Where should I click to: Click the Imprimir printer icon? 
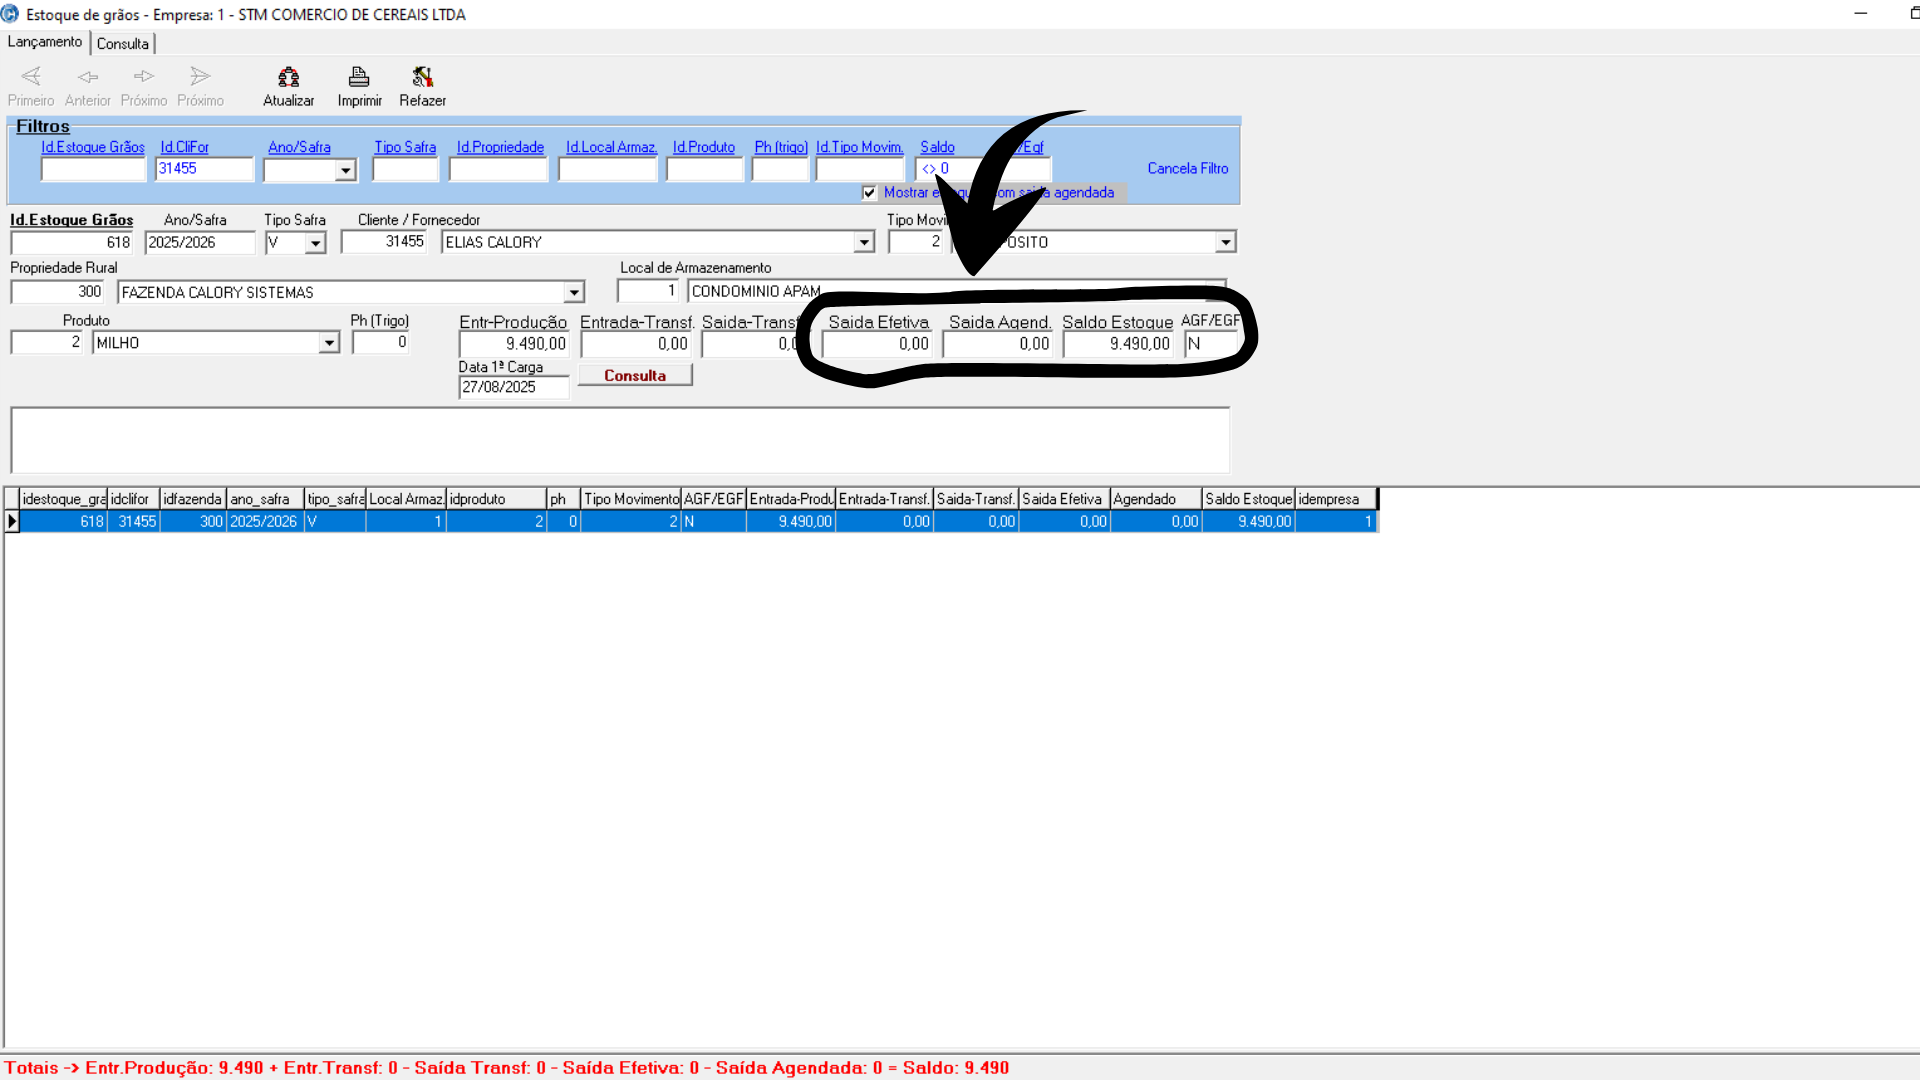pos(359,78)
